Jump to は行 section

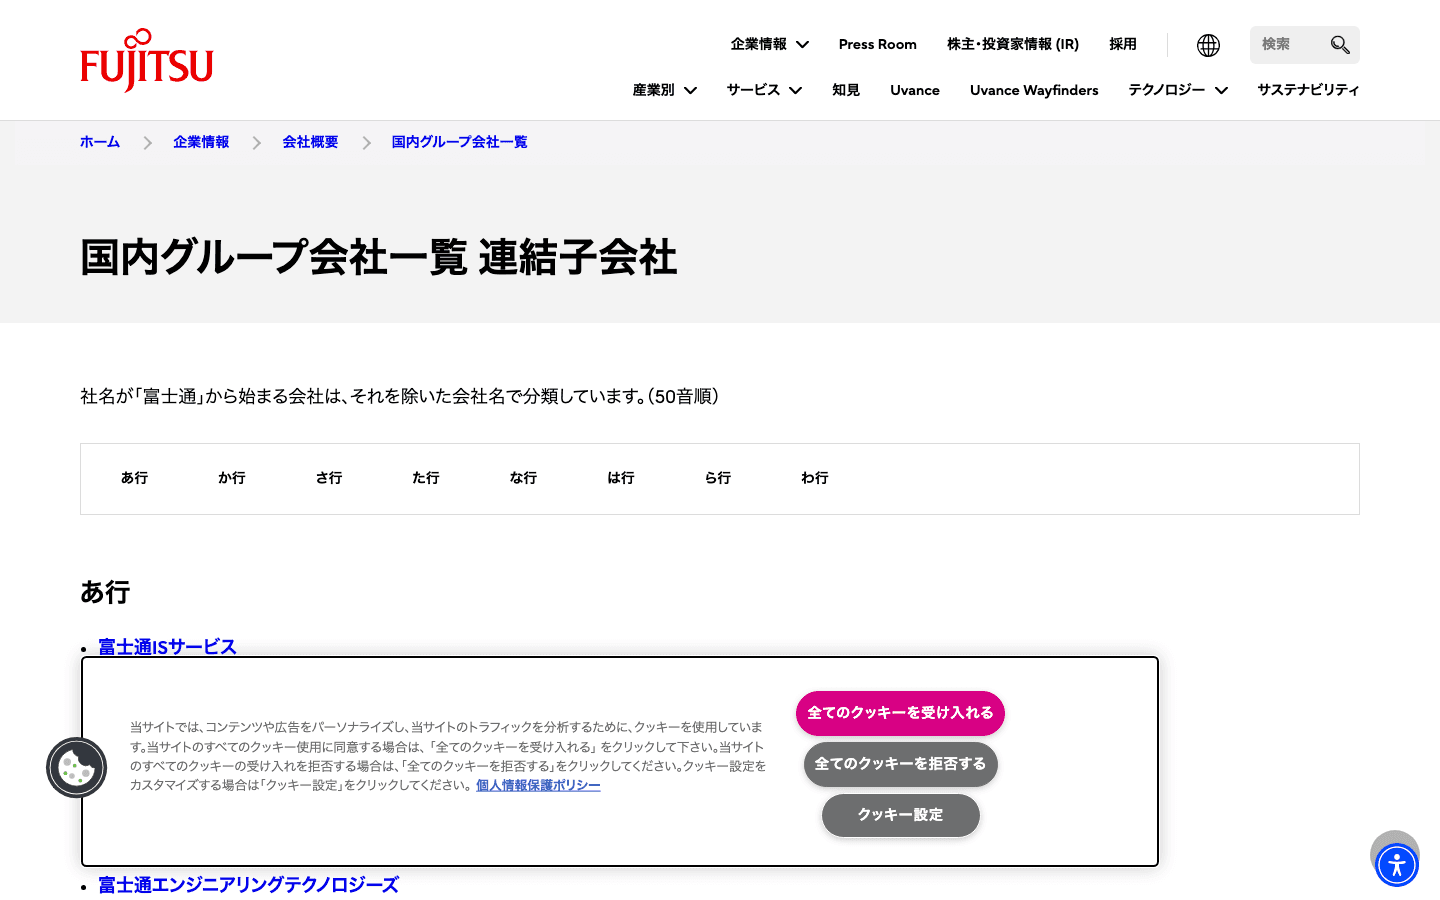621,478
